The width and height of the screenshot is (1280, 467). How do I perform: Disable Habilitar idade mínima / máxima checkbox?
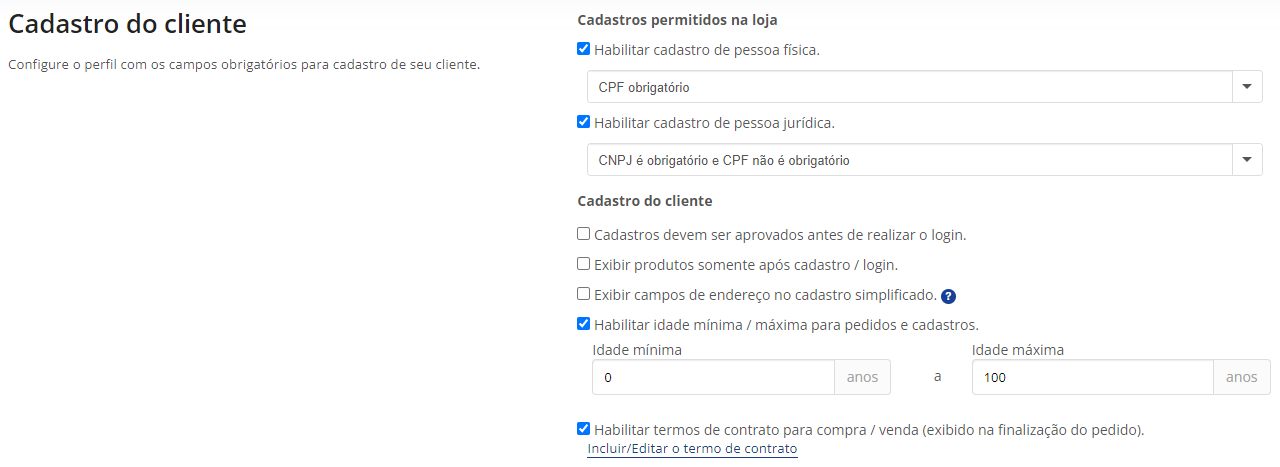[x=584, y=324]
